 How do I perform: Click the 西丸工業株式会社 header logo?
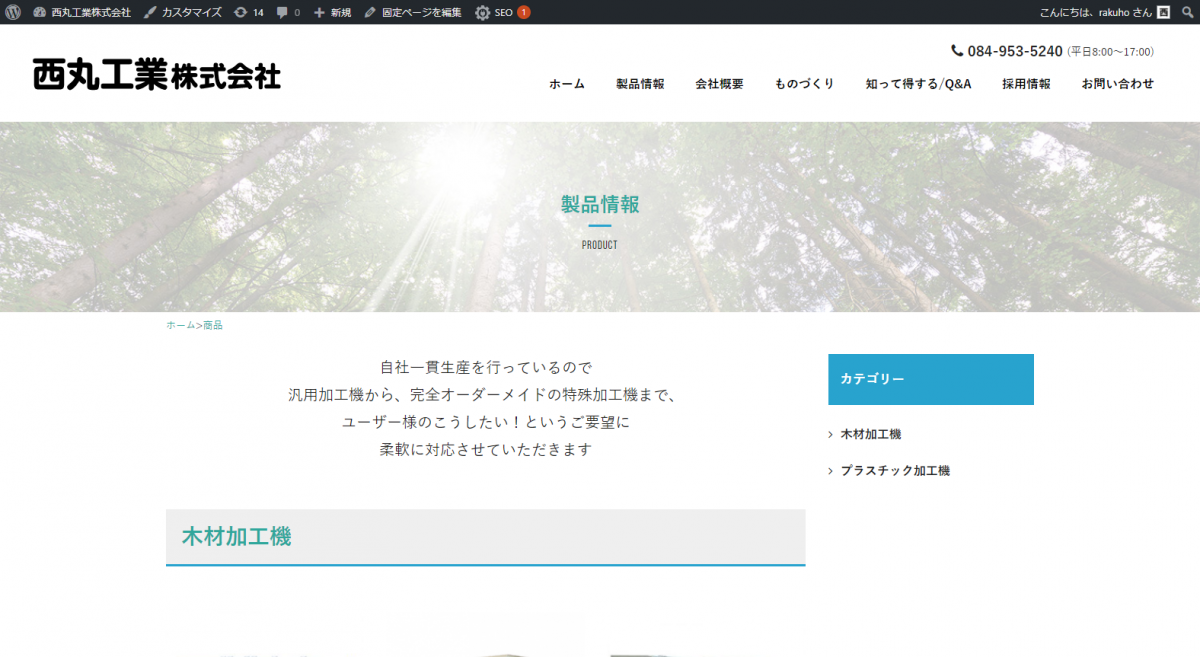point(157,75)
